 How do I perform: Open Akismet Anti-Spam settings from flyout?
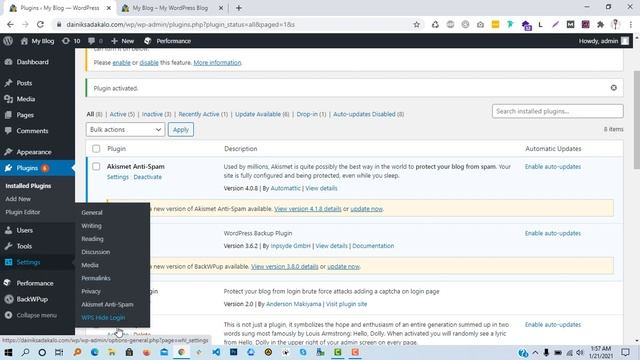(107, 304)
